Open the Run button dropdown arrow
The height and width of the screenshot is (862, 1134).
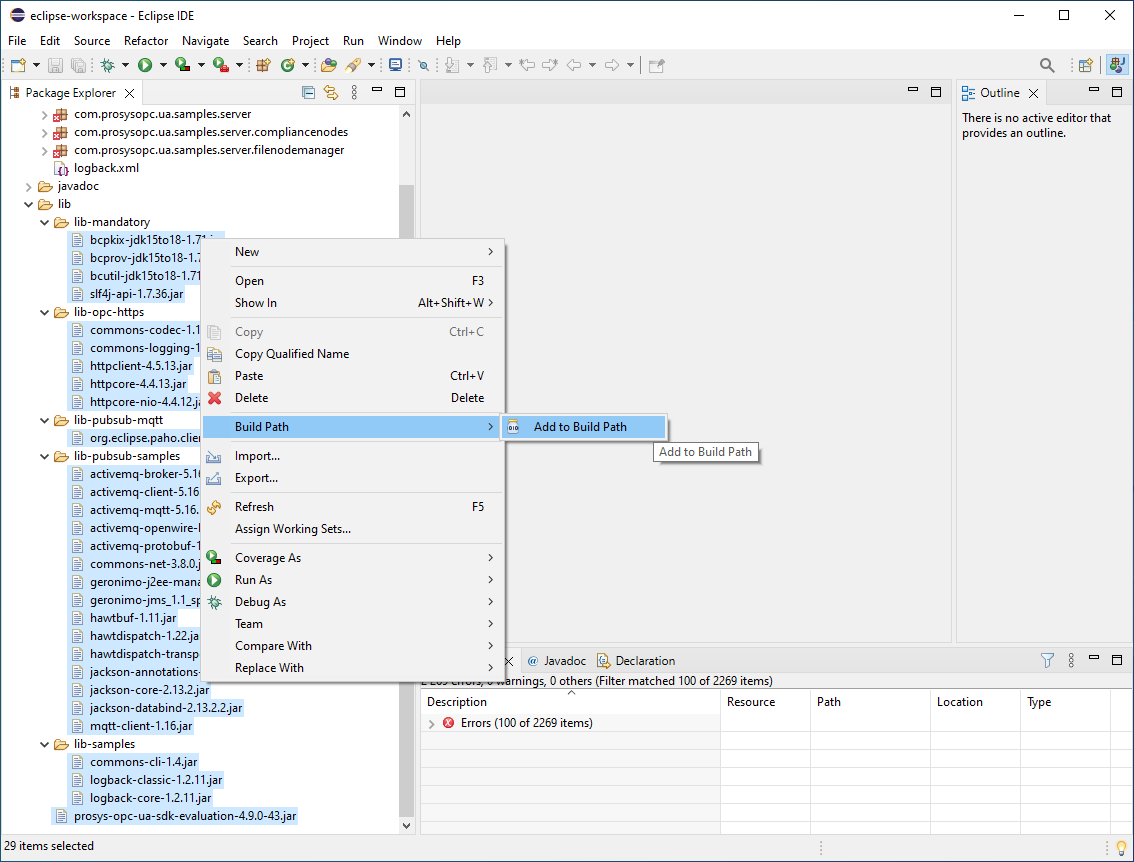tap(163, 65)
